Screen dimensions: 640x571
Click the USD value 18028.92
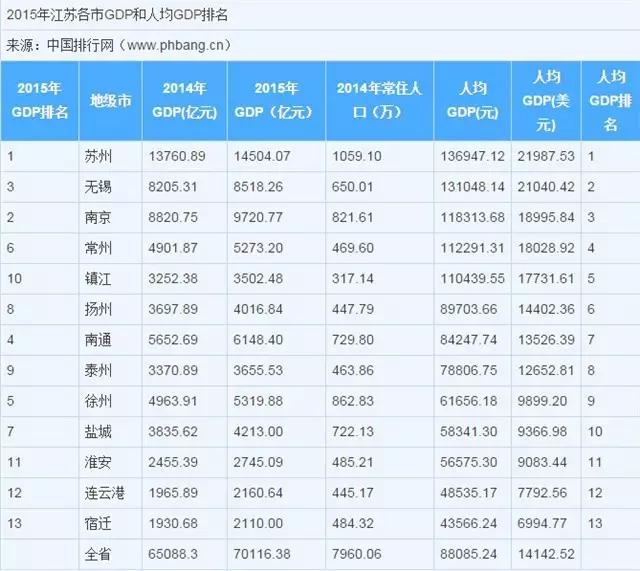click(546, 248)
